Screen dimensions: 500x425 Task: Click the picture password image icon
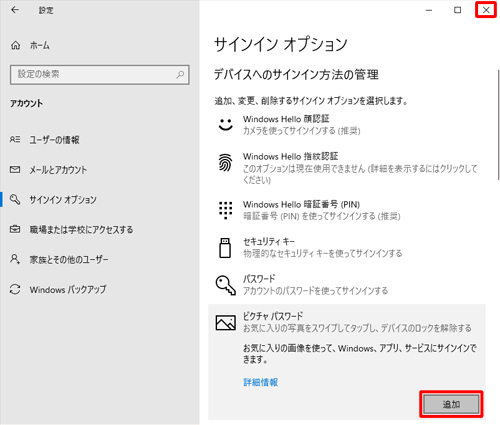click(226, 323)
